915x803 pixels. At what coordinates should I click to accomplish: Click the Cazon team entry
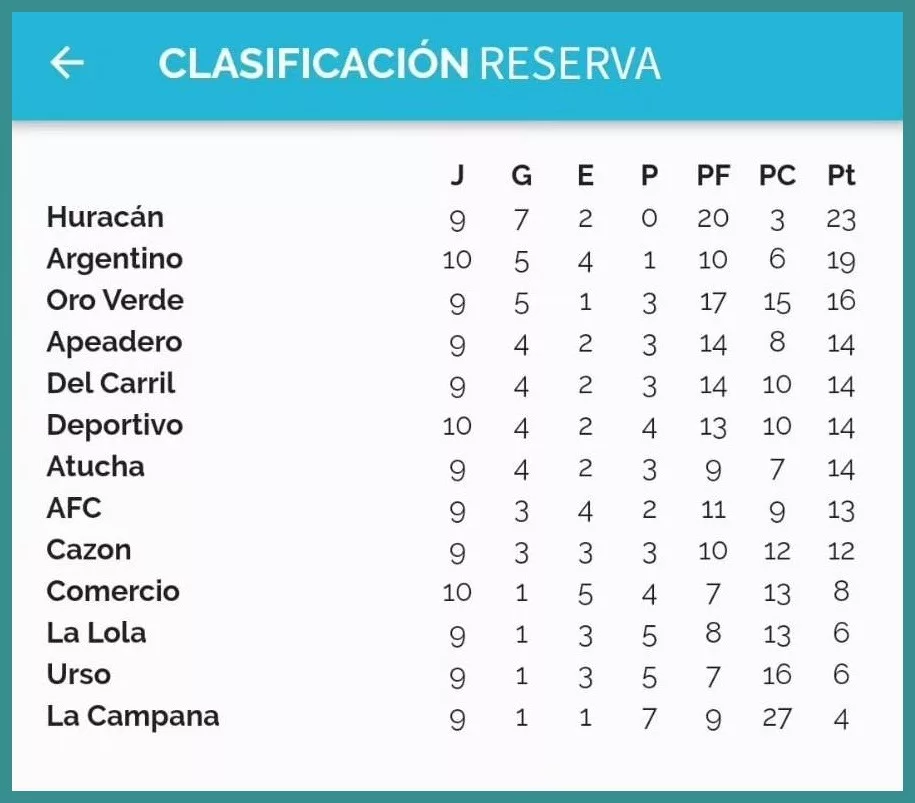point(89,550)
